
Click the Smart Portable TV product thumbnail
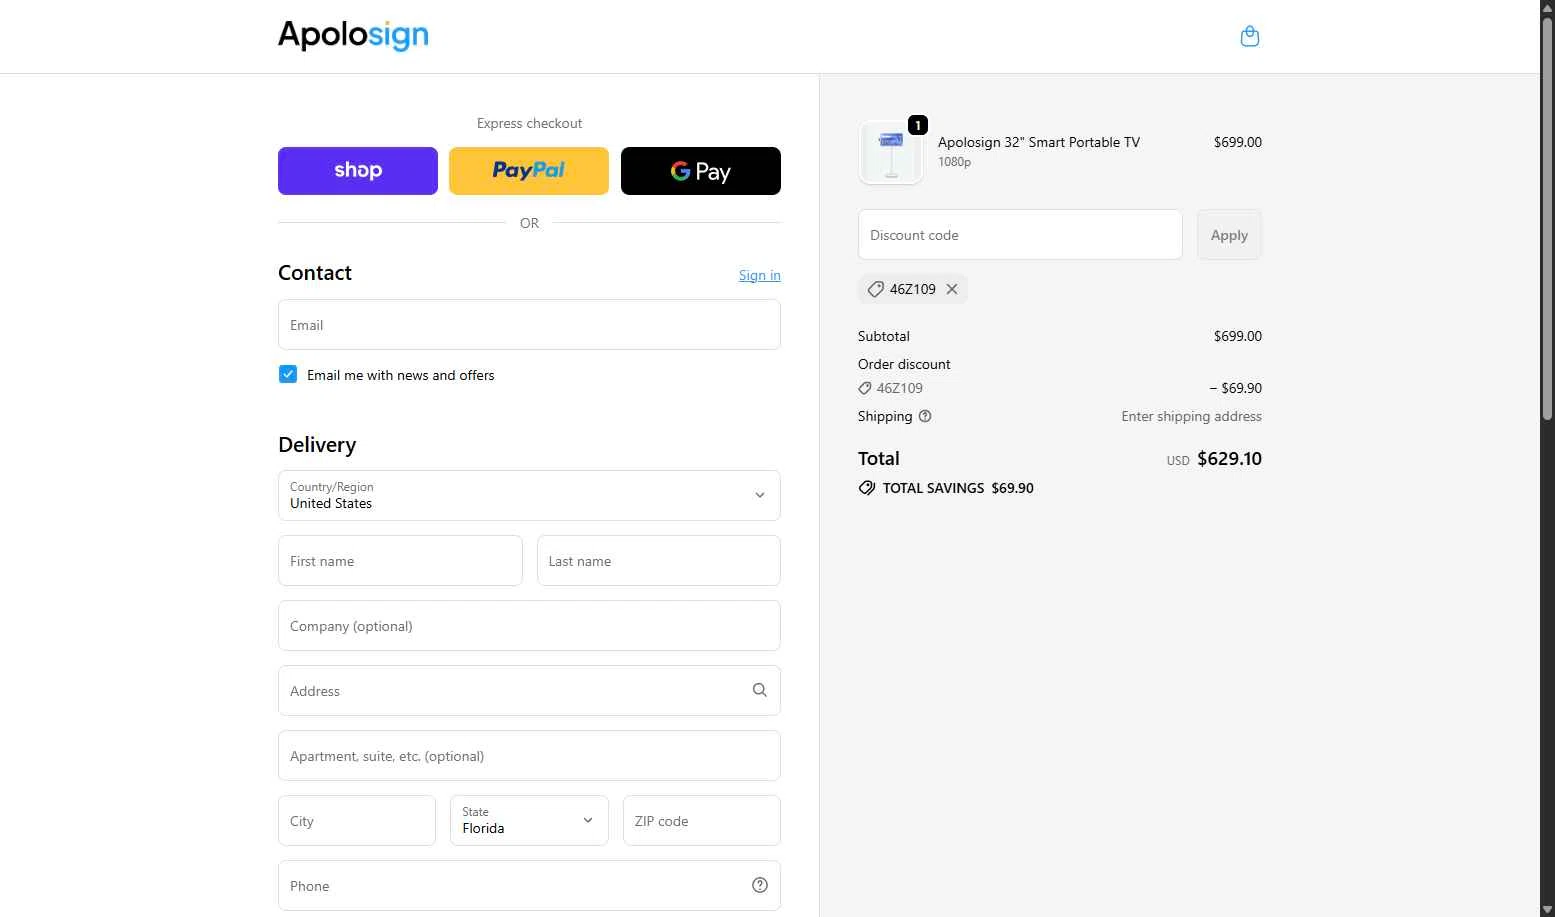click(x=891, y=152)
